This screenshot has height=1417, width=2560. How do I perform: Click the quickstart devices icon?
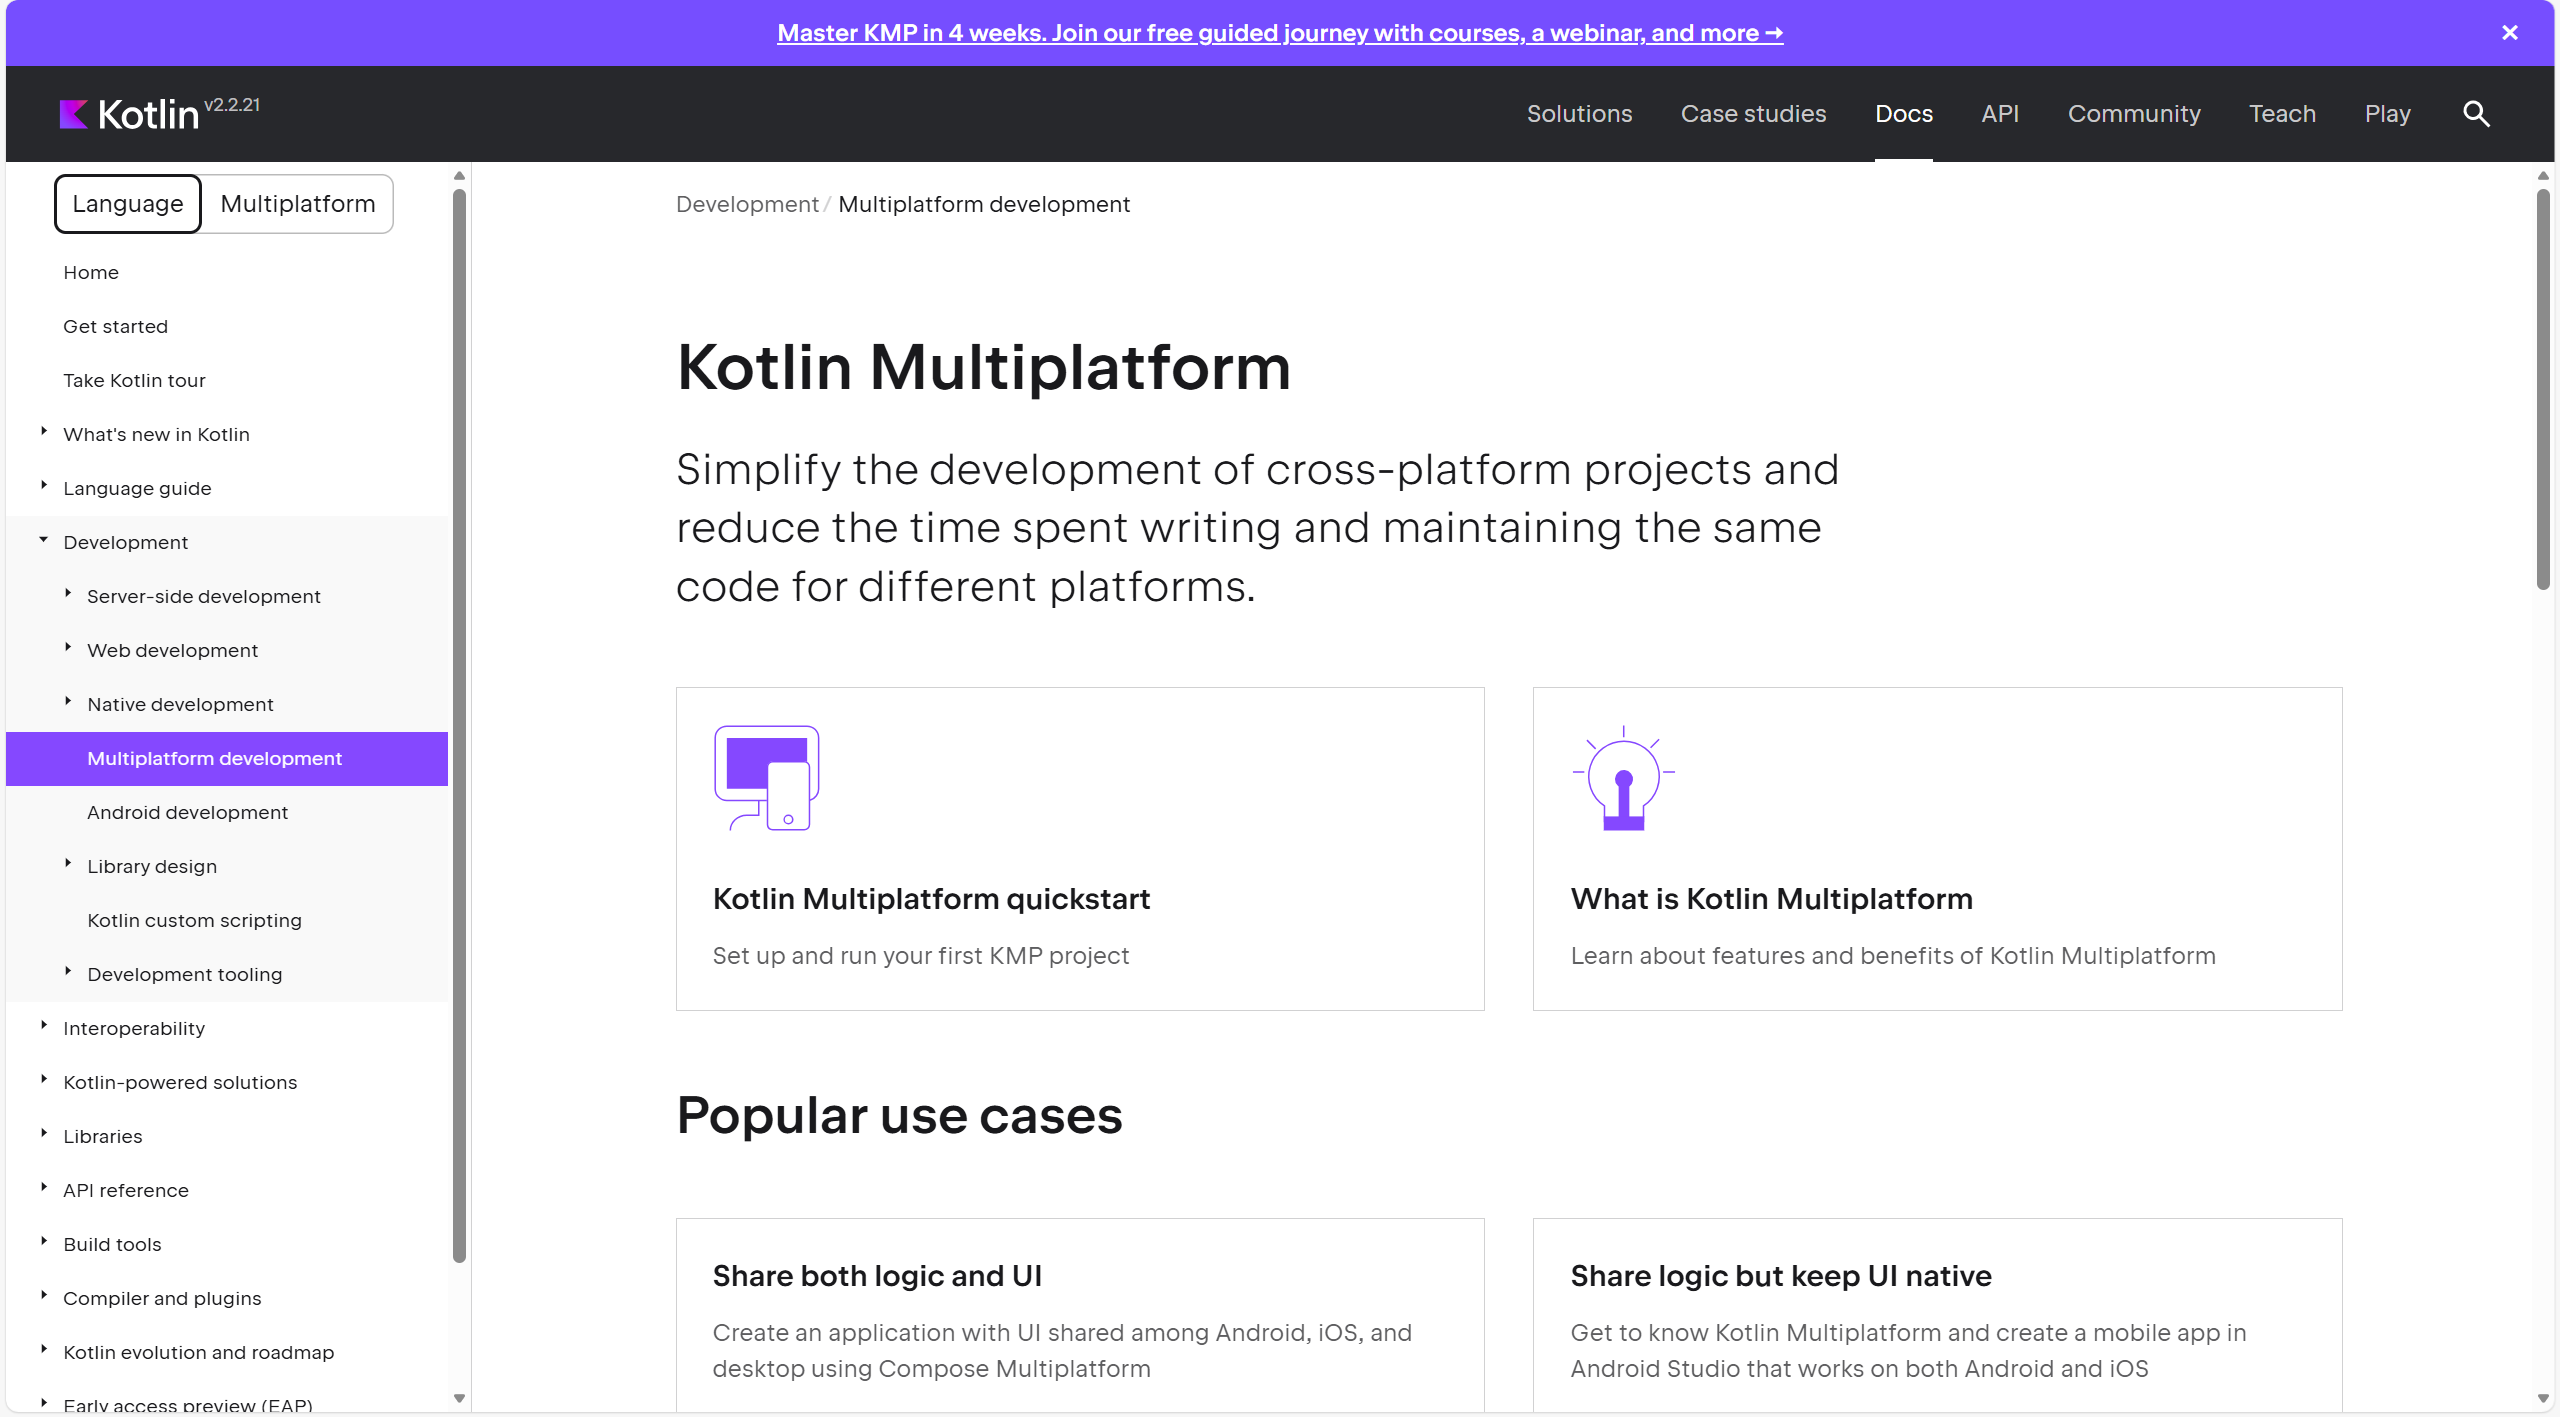[766, 778]
